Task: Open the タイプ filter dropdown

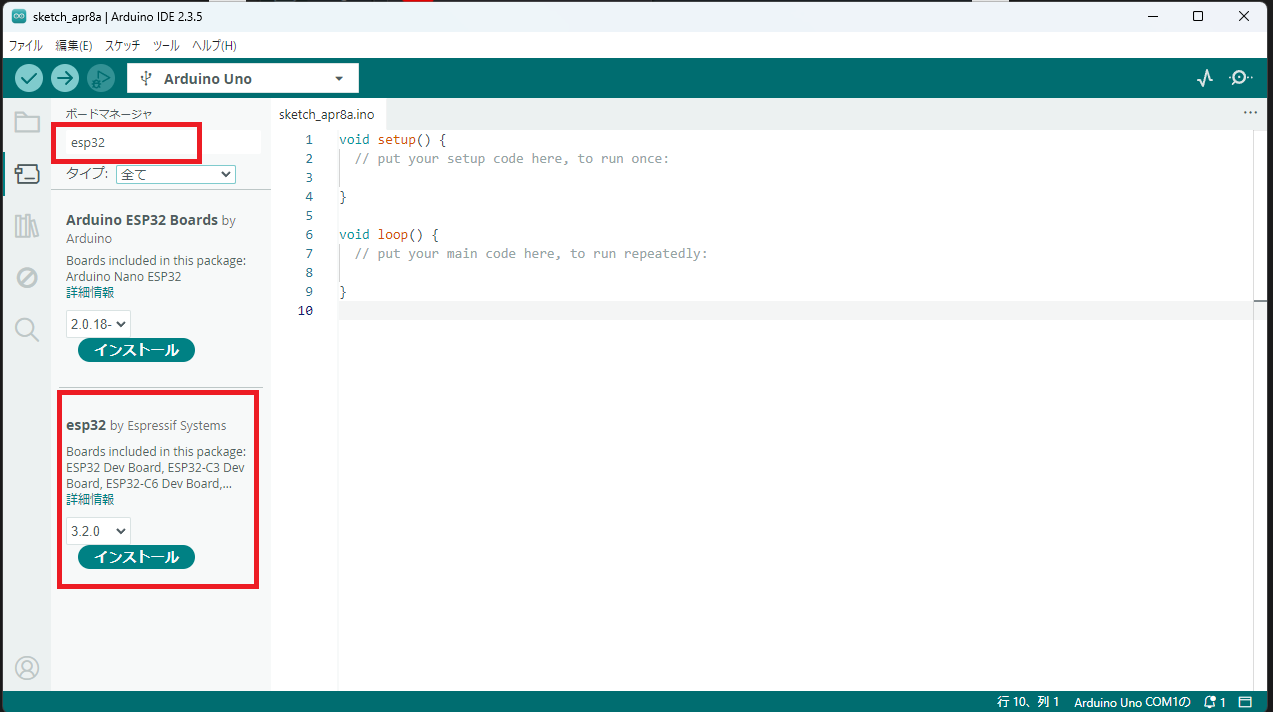Action: click(x=175, y=174)
